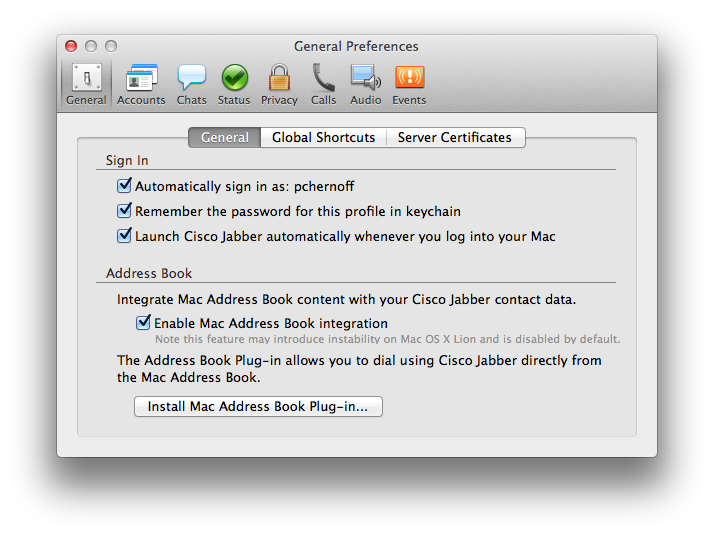Viewport: 714px width, 536px height.
Task: Click the Address Book section heading
Action: [x=149, y=273]
